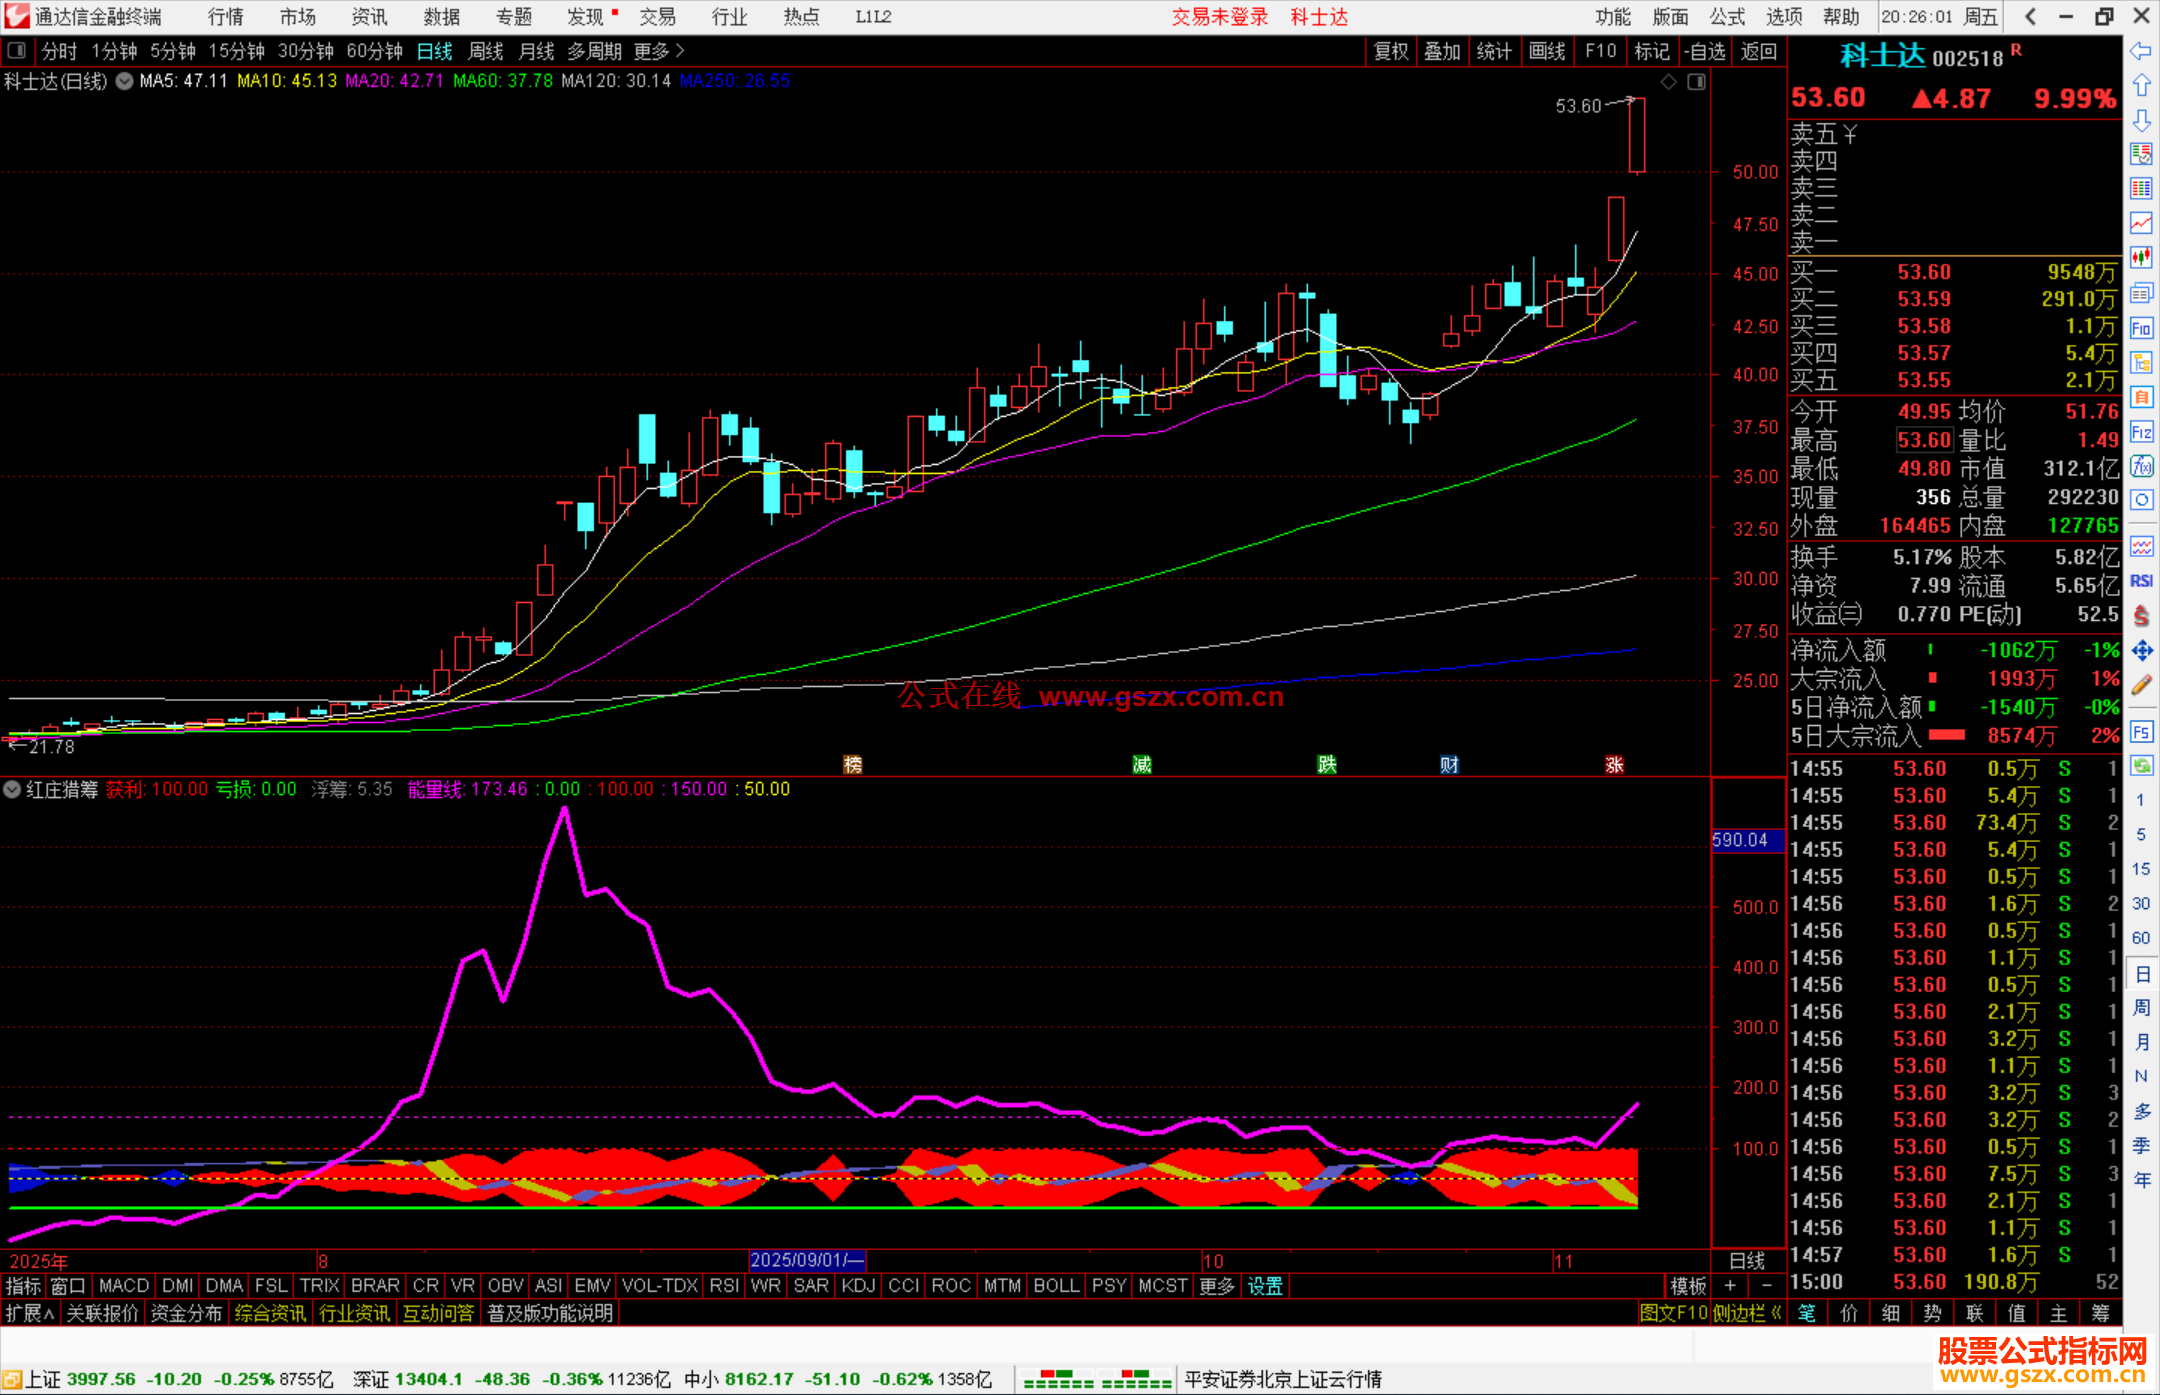Click the MACD indicator button

point(124,1286)
